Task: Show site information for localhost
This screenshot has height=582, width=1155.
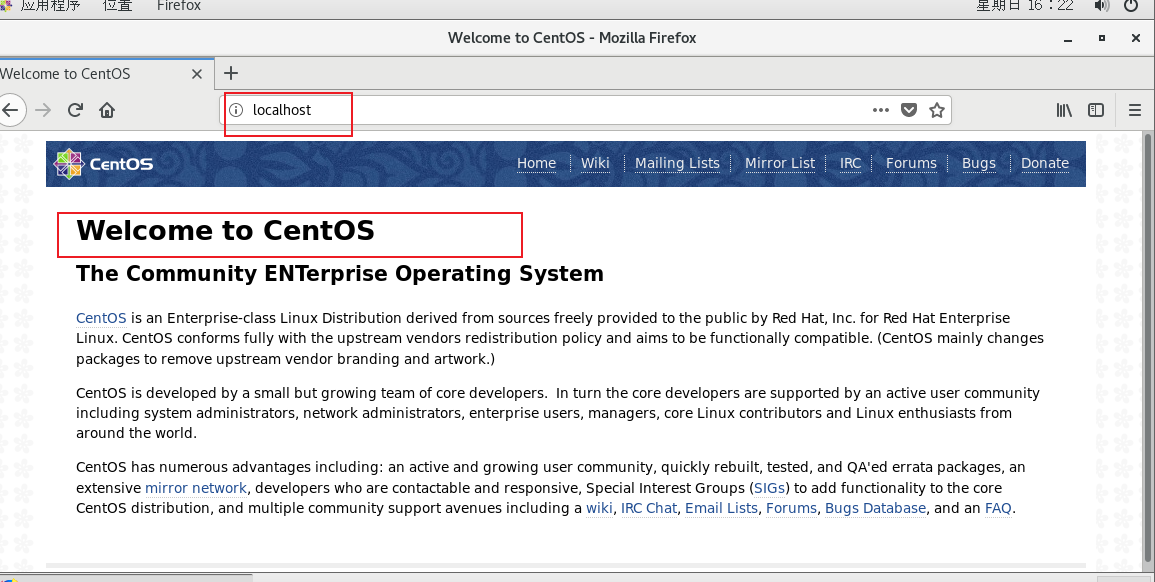Action: (x=236, y=111)
